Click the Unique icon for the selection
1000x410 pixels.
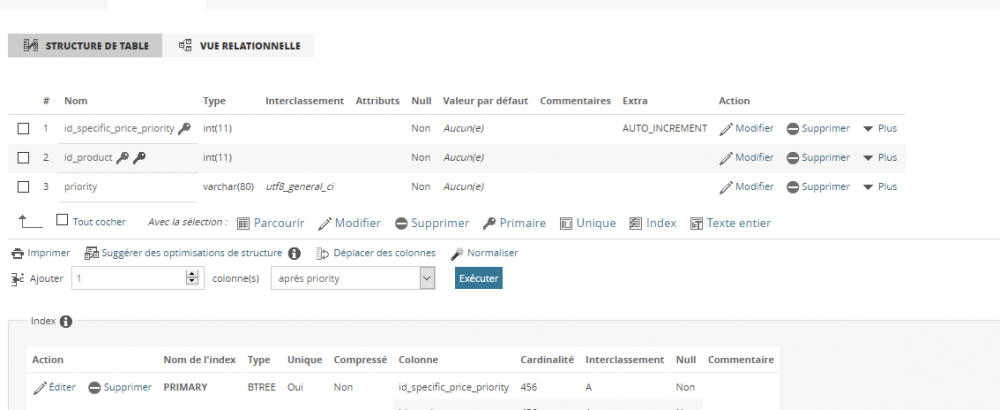point(566,224)
